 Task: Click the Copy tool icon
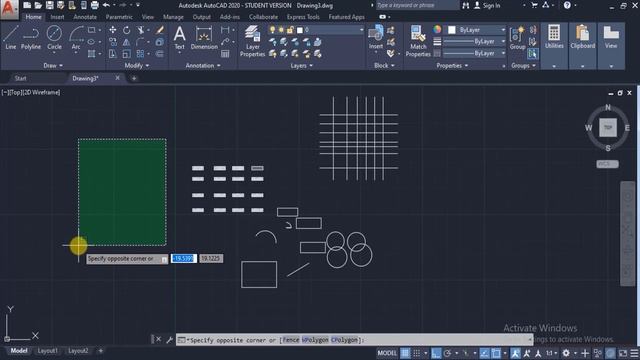click(x=113, y=42)
